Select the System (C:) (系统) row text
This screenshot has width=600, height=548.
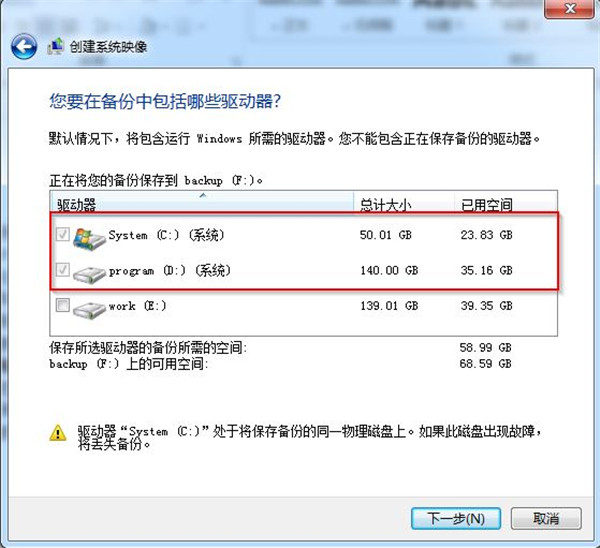tap(166, 235)
